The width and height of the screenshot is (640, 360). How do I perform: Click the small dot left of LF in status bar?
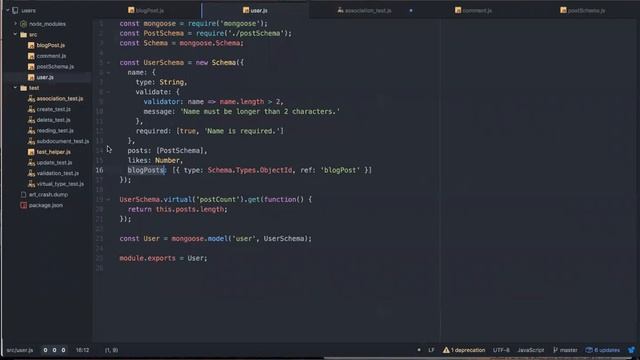pyautogui.click(x=419, y=350)
